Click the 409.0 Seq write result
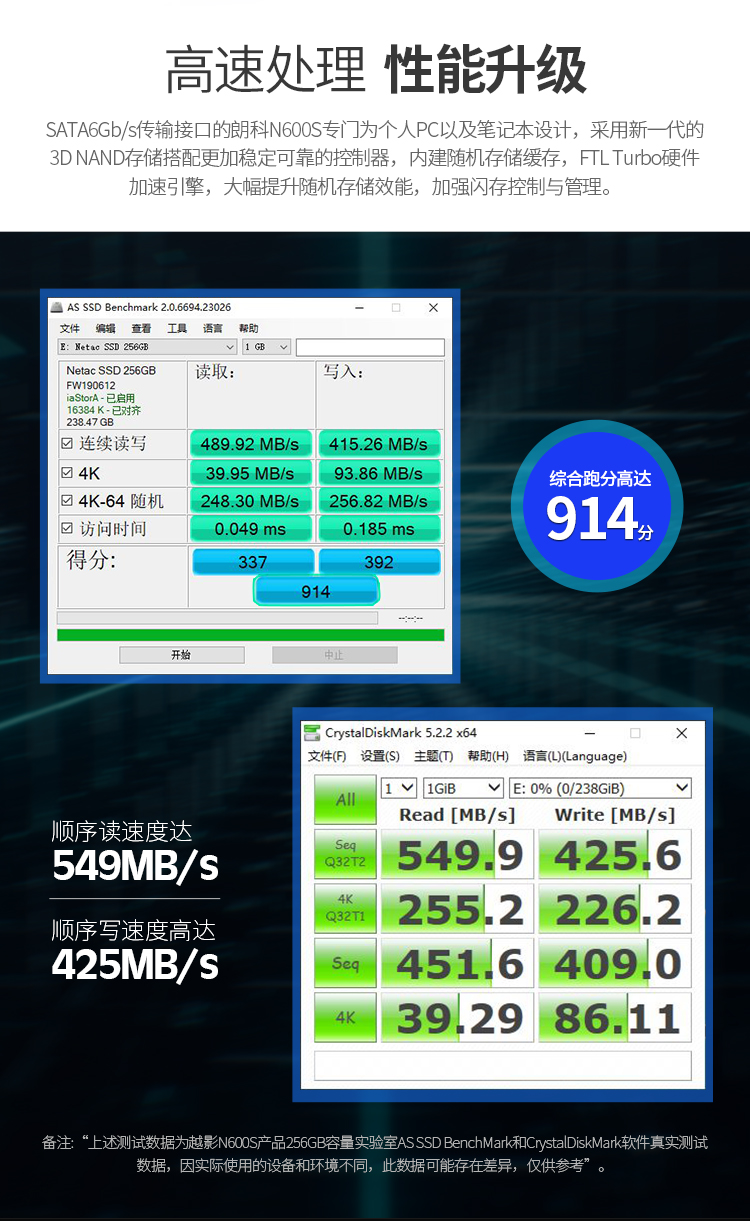750x1221 pixels. (x=615, y=963)
